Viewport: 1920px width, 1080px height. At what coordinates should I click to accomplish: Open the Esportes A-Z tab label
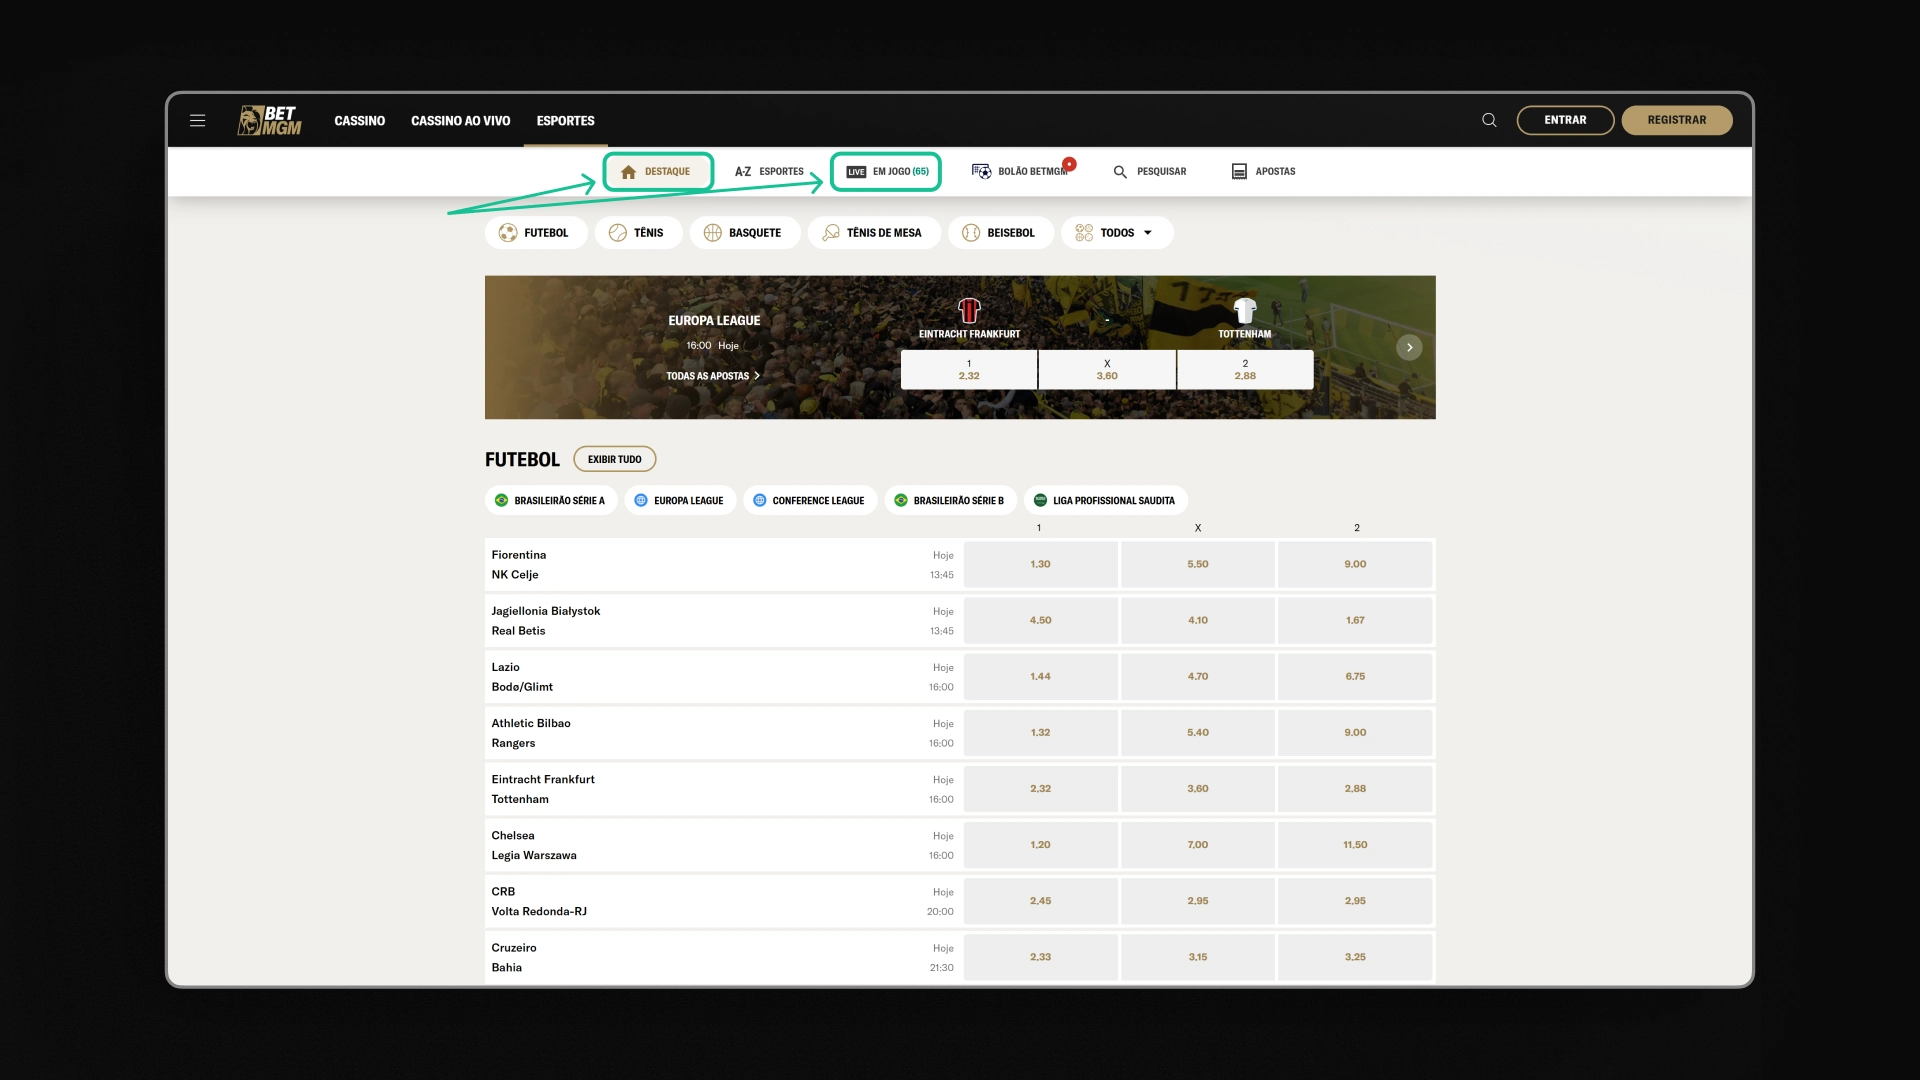coord(781,172)
